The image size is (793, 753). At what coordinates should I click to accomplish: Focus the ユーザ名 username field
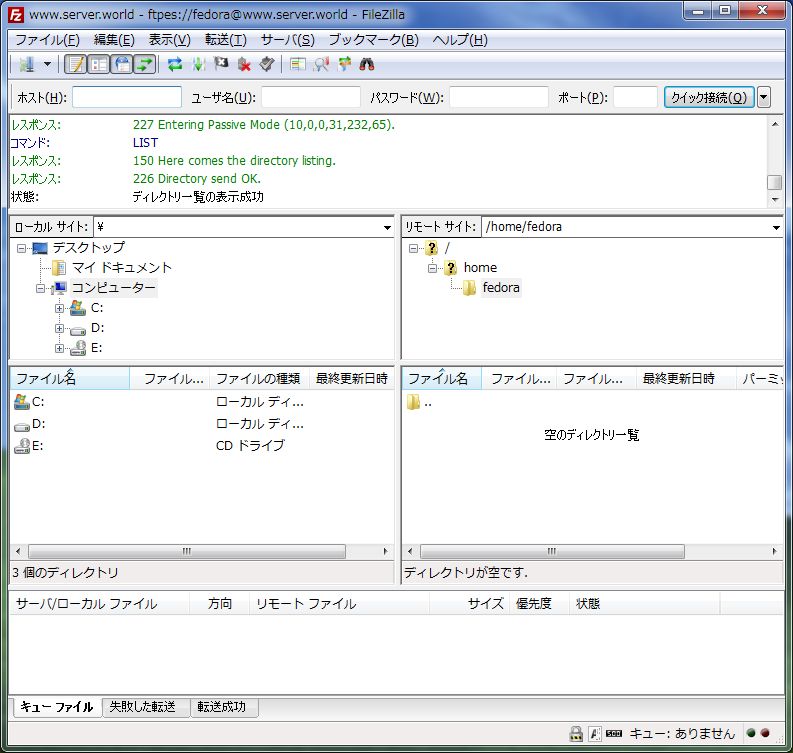(x=311, y=97)
